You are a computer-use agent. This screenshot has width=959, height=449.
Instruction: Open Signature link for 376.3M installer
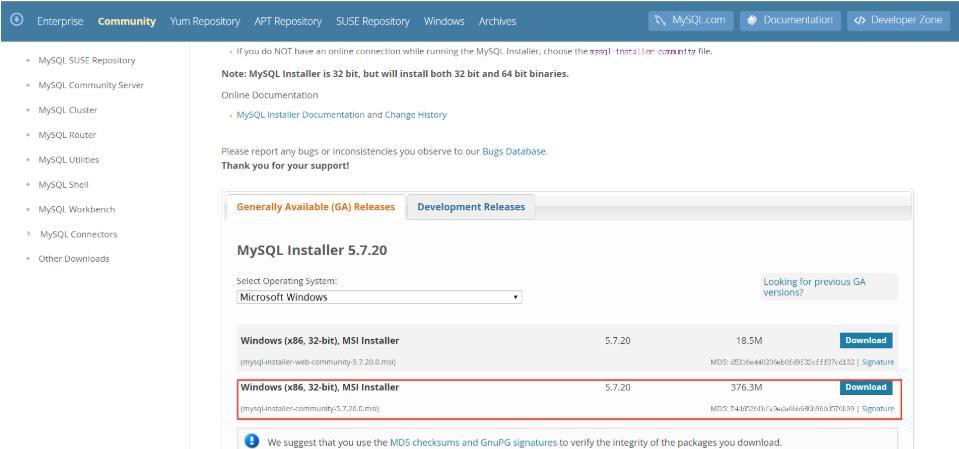[878, 409]
